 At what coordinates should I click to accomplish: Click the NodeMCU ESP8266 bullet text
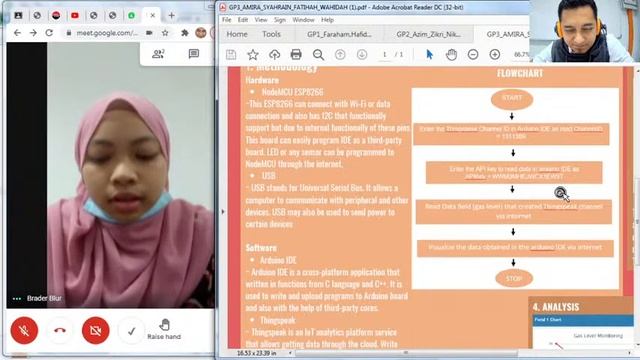292,92
